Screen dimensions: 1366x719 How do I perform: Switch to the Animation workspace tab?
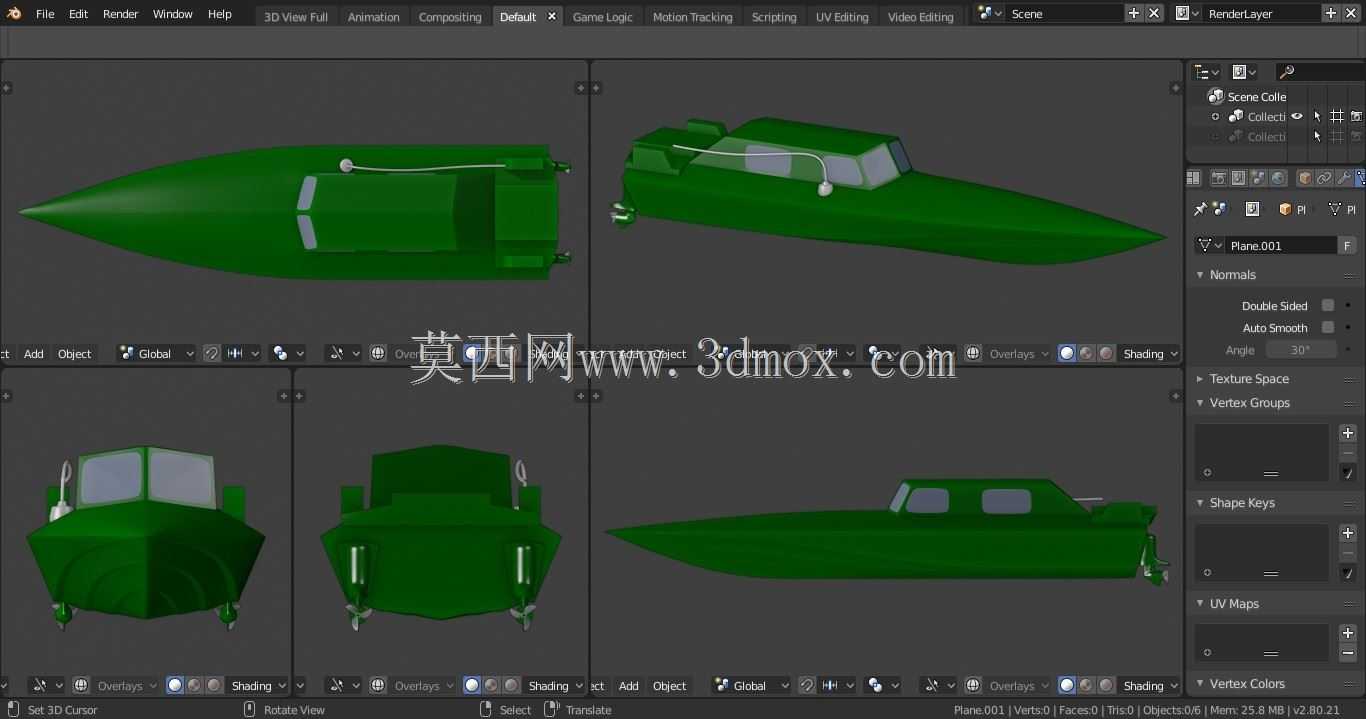pyautogui.click(x=374, y=17)
